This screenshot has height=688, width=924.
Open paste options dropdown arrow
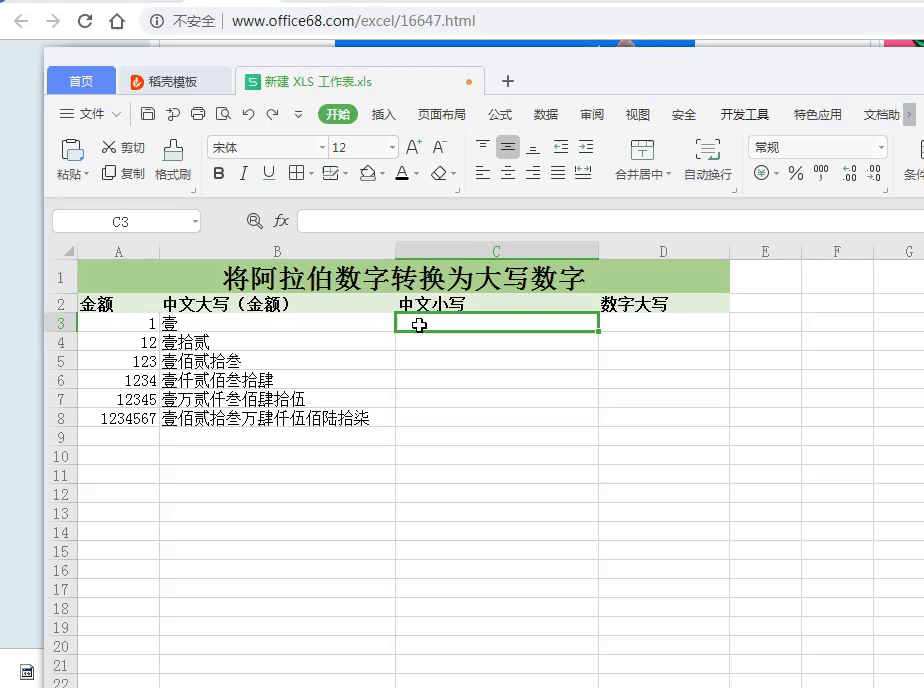tap(87, 174)
